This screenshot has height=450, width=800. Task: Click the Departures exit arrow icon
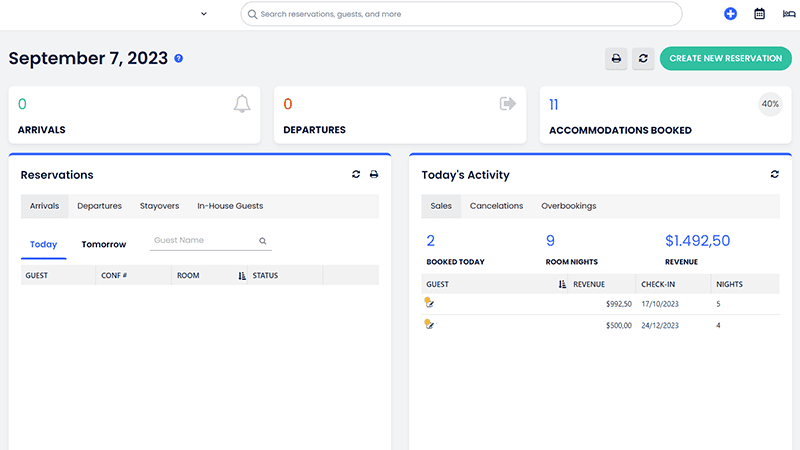508,104
